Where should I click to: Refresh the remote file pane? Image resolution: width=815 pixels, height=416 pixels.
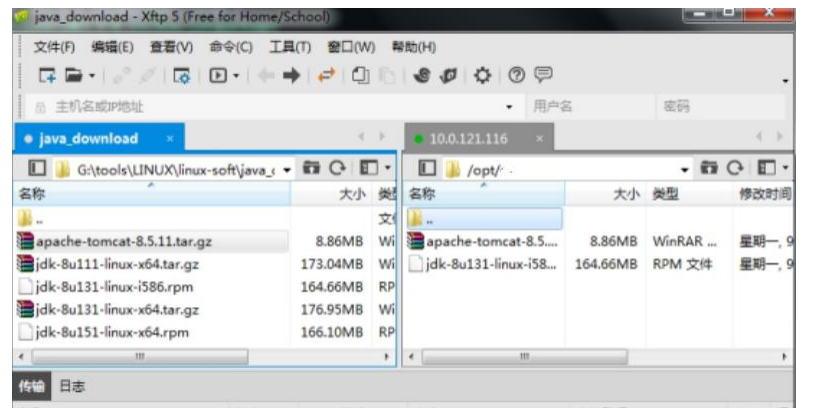click(735, 168)
